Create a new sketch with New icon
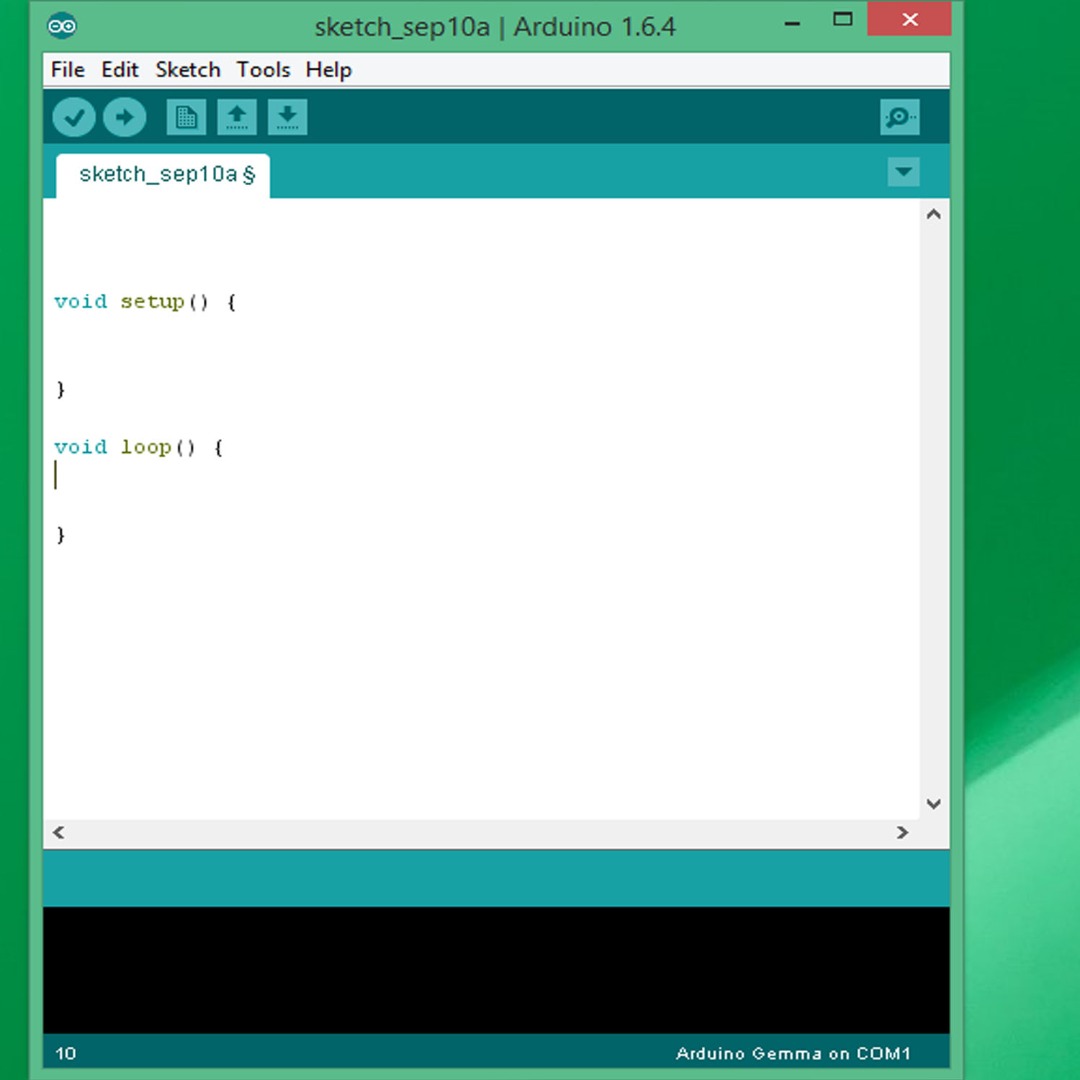Screen dimensions: 1080x1080 click(186, 117)
